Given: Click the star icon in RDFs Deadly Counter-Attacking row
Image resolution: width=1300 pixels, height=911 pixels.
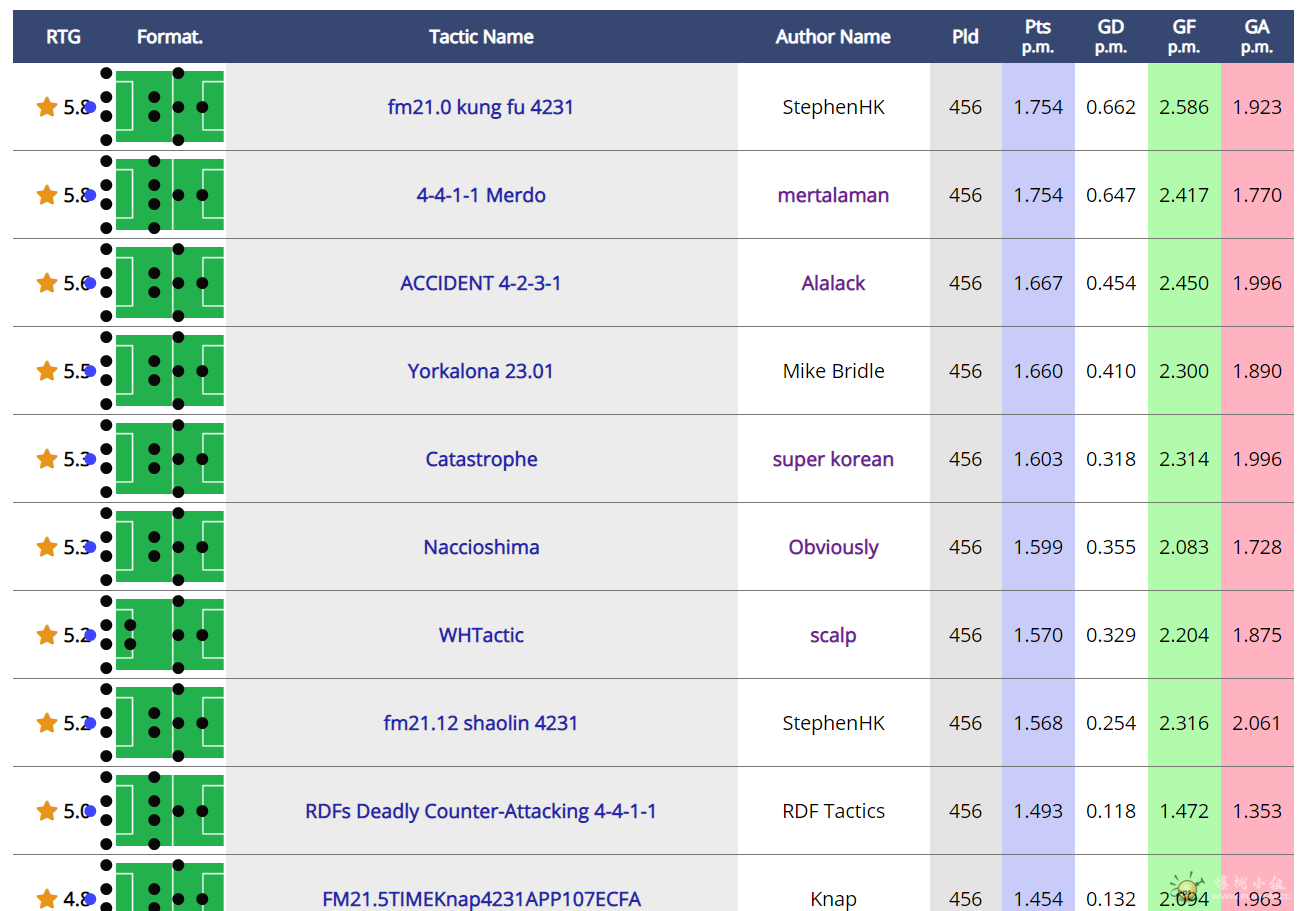Looking at the screenshot, I should 46,811.
